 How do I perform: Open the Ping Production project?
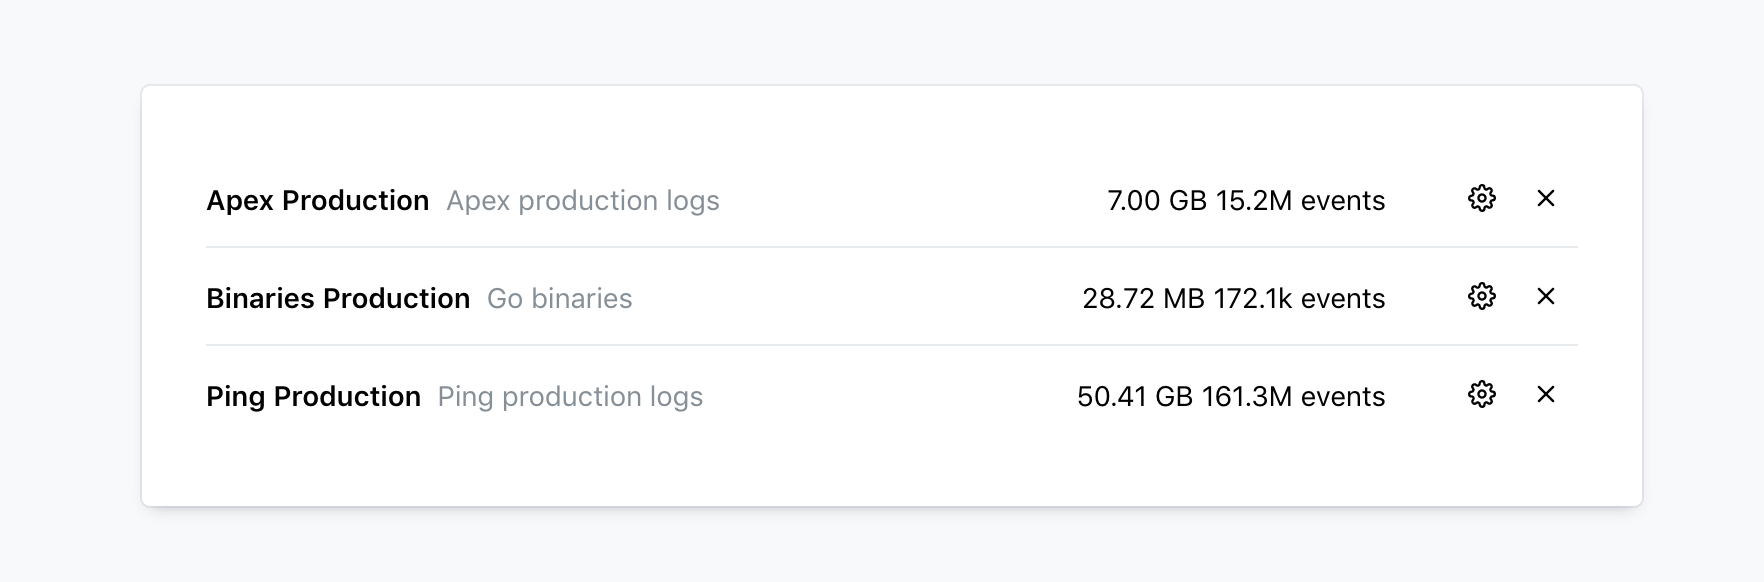313,395
